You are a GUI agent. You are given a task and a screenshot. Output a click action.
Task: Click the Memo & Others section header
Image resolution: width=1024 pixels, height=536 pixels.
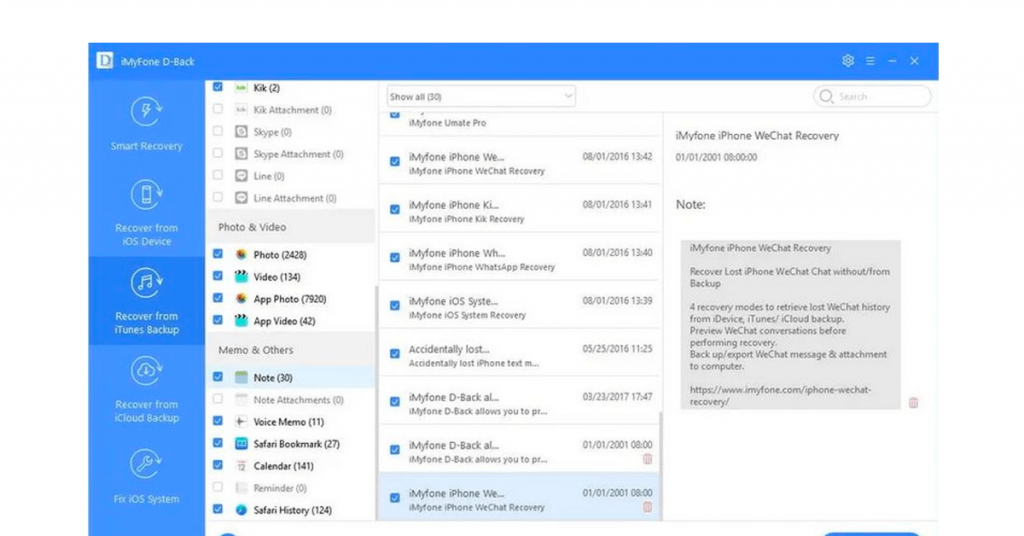point(291,349)
